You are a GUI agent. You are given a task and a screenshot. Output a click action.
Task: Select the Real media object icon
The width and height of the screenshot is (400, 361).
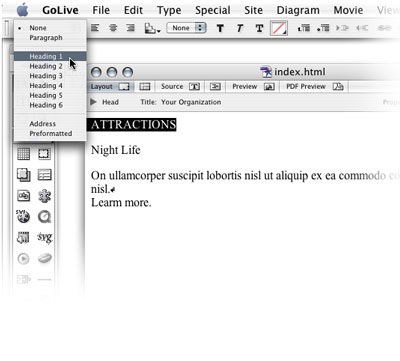pyautogui.click(x=23, y=238)
